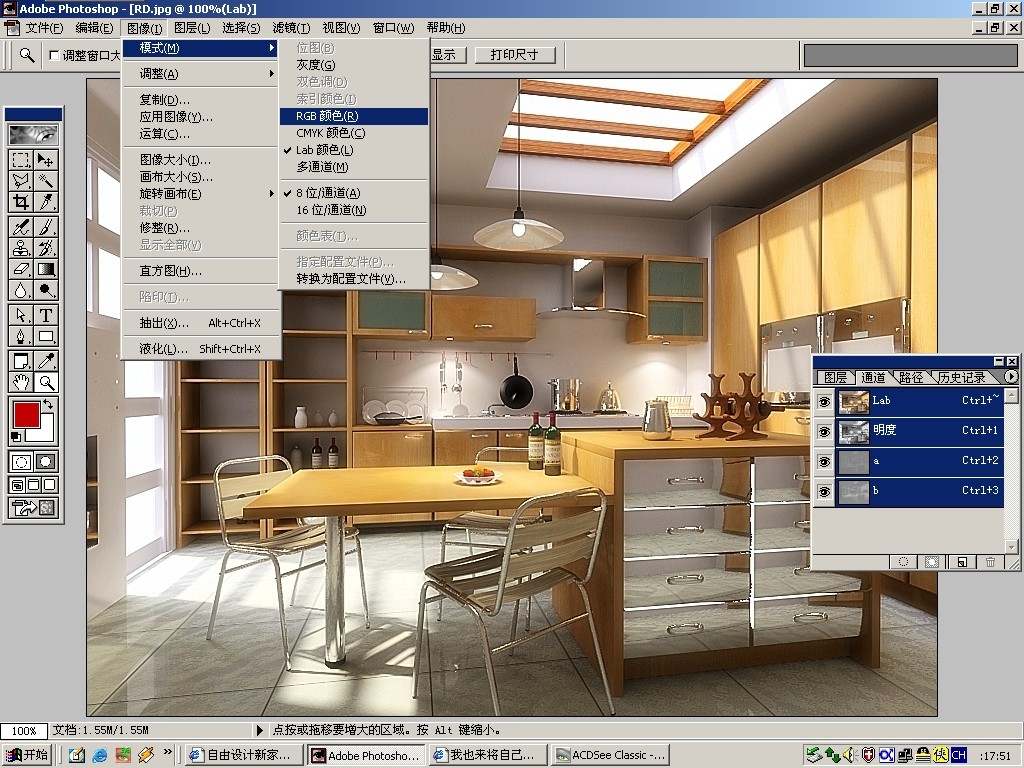The height and width of the screenshot is (768, 1024).
Task: Select the Clone Stamp tool
Action: [x=21, y=248]
